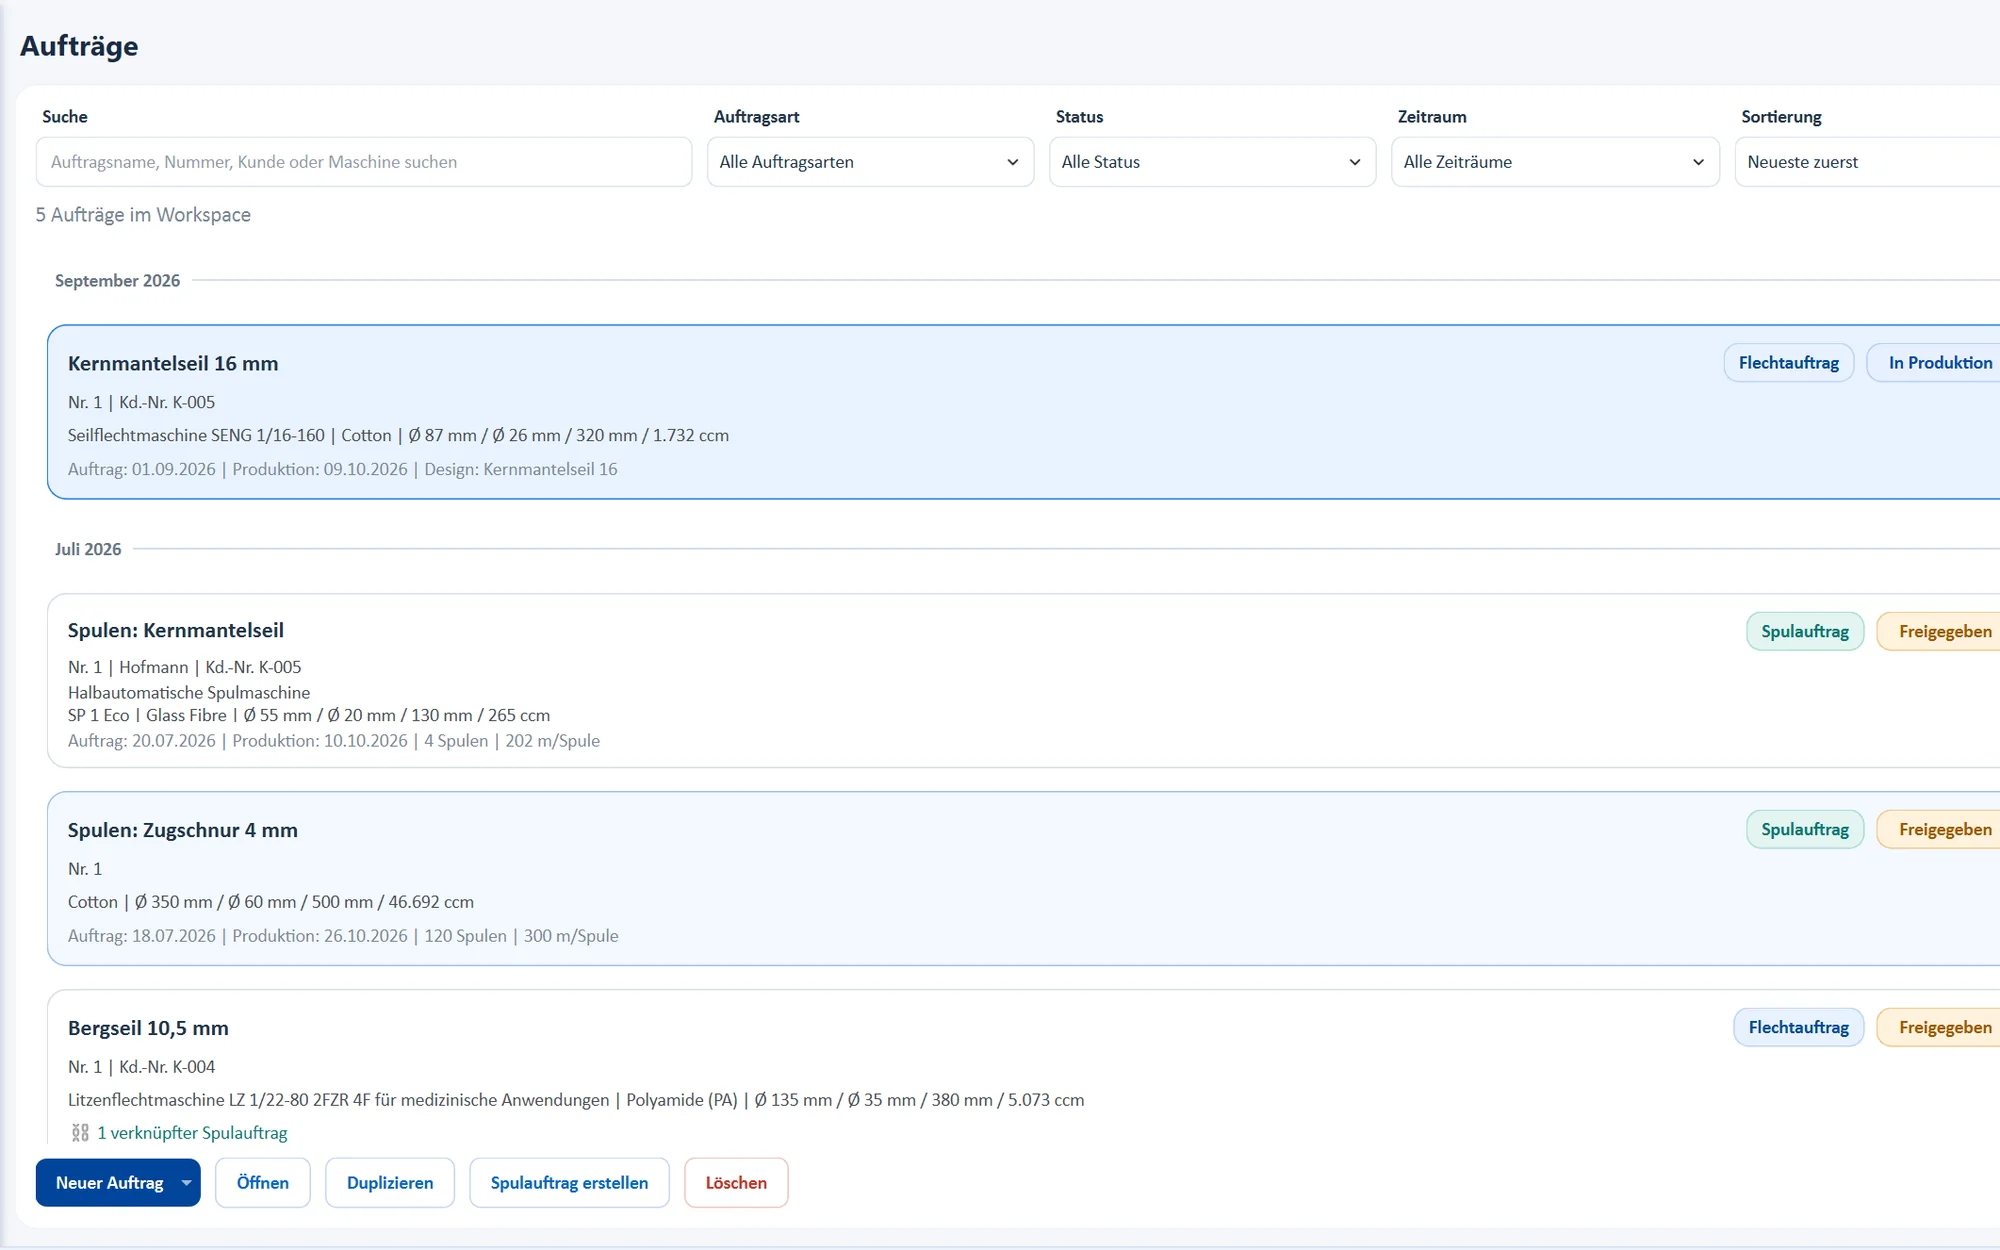This screenshot has height=1250, width=2000.
Task: Click Spulauftrag erstellen button
Action: click(569, 1183)
